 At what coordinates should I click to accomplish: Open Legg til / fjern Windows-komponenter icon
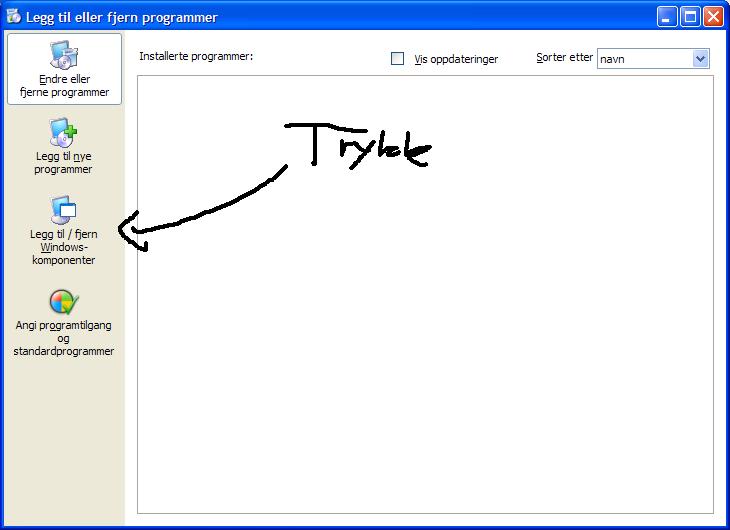[63, 210]
